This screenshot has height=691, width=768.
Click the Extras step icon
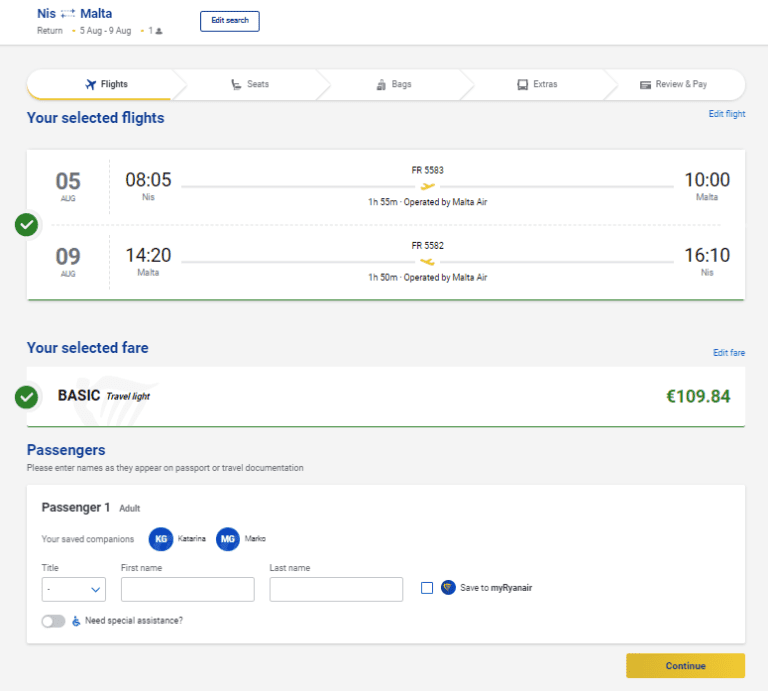(x=523, y=84)
